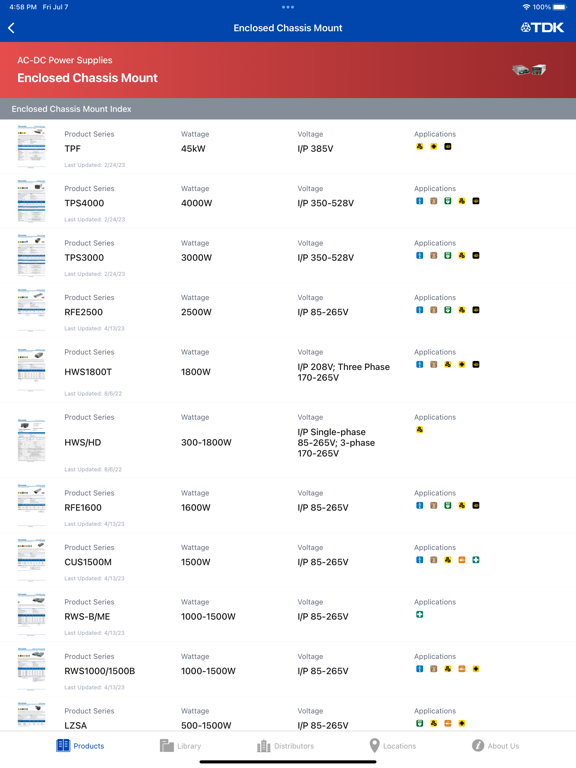This screenshot has height=768, width=576.
Task: Click the 300-1800W wattage value
Action: click(206, 443)
